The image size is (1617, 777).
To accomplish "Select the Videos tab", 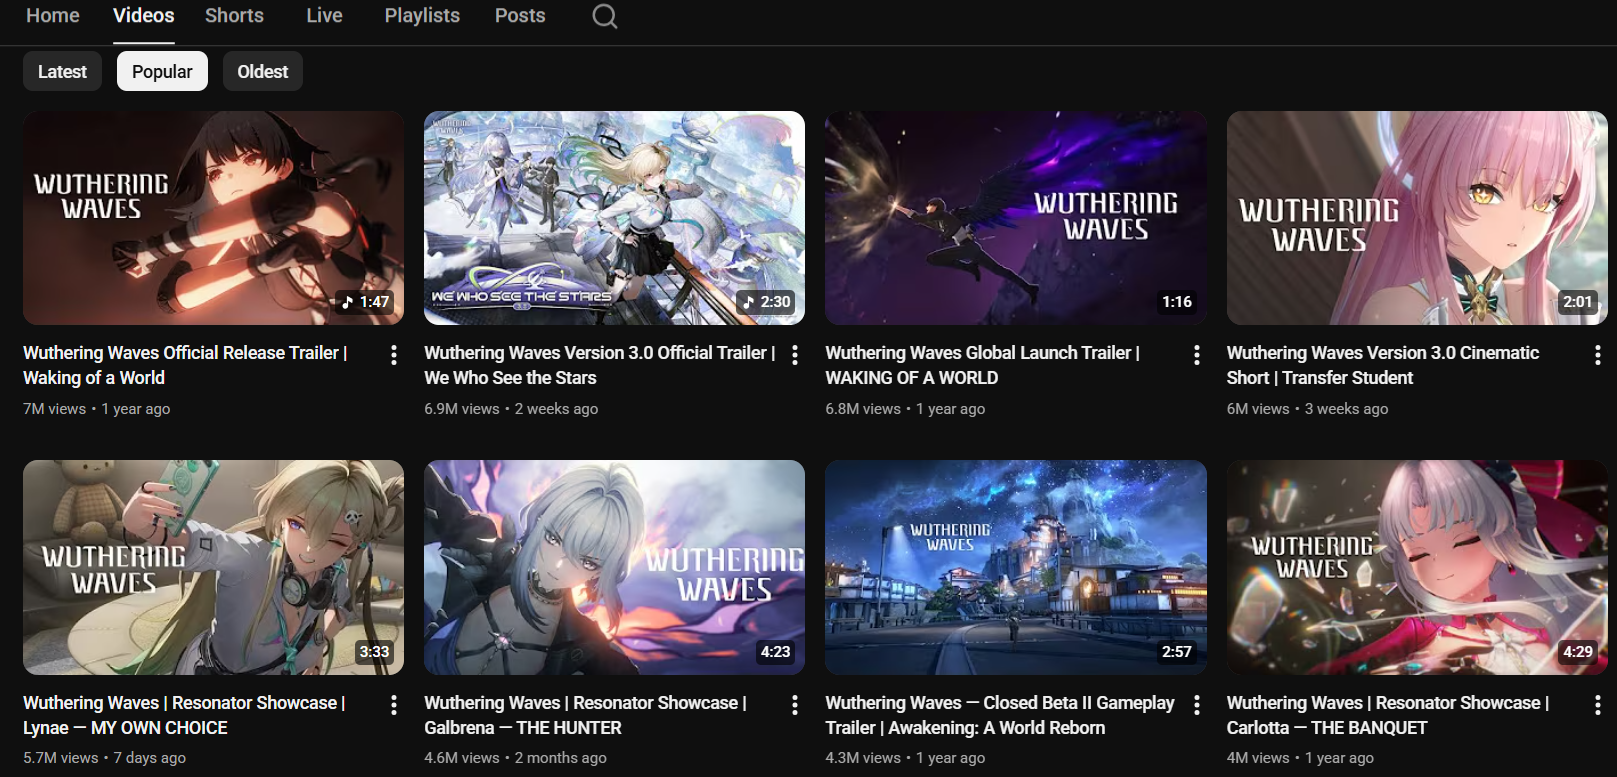I will coord(144,16).
